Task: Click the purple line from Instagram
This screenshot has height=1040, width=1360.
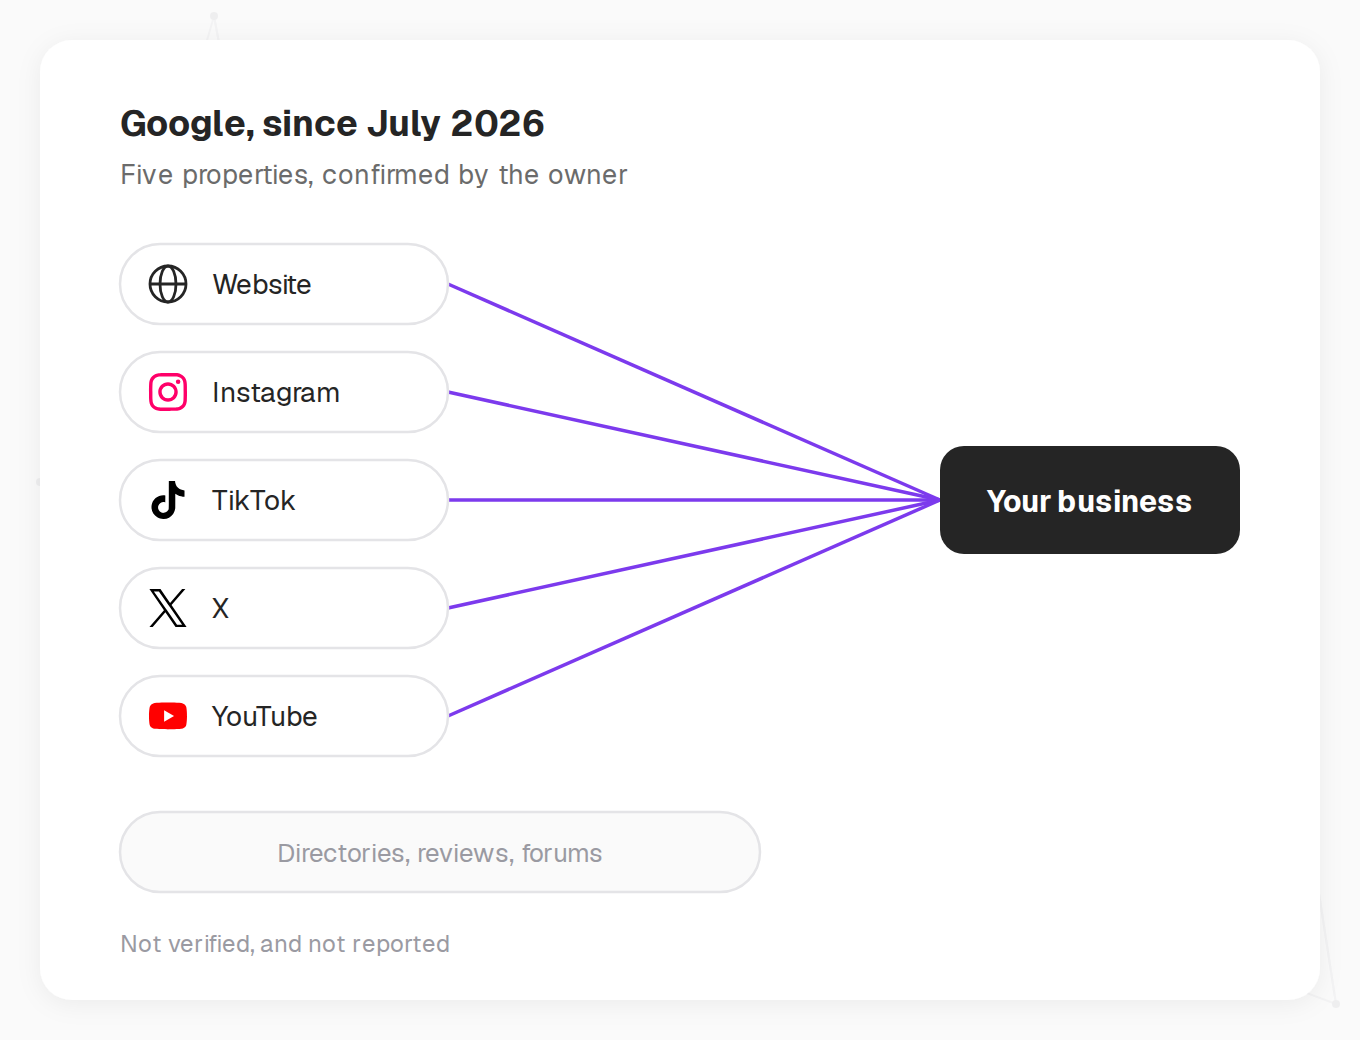Action: [694, 446]
